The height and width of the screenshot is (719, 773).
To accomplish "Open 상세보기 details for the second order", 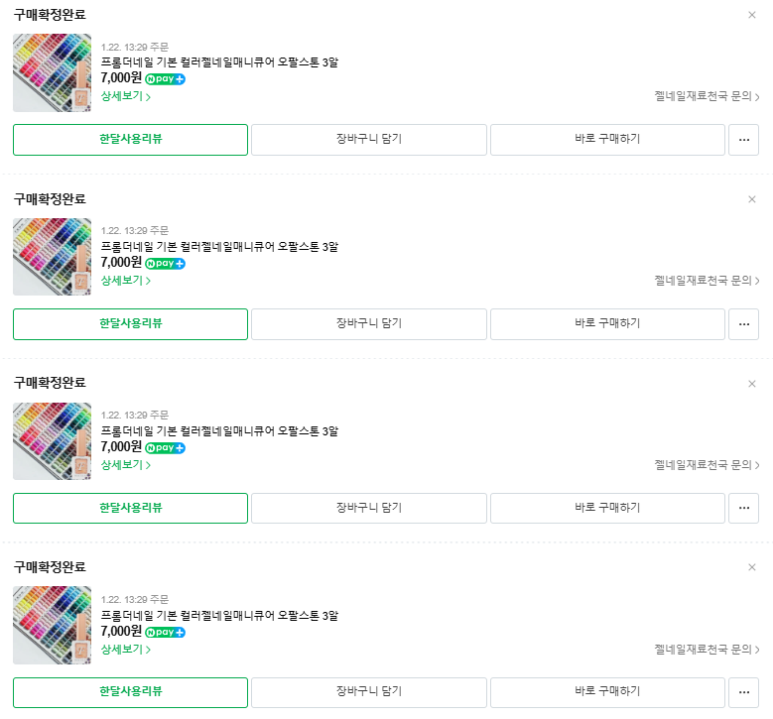I will [126, 281].
